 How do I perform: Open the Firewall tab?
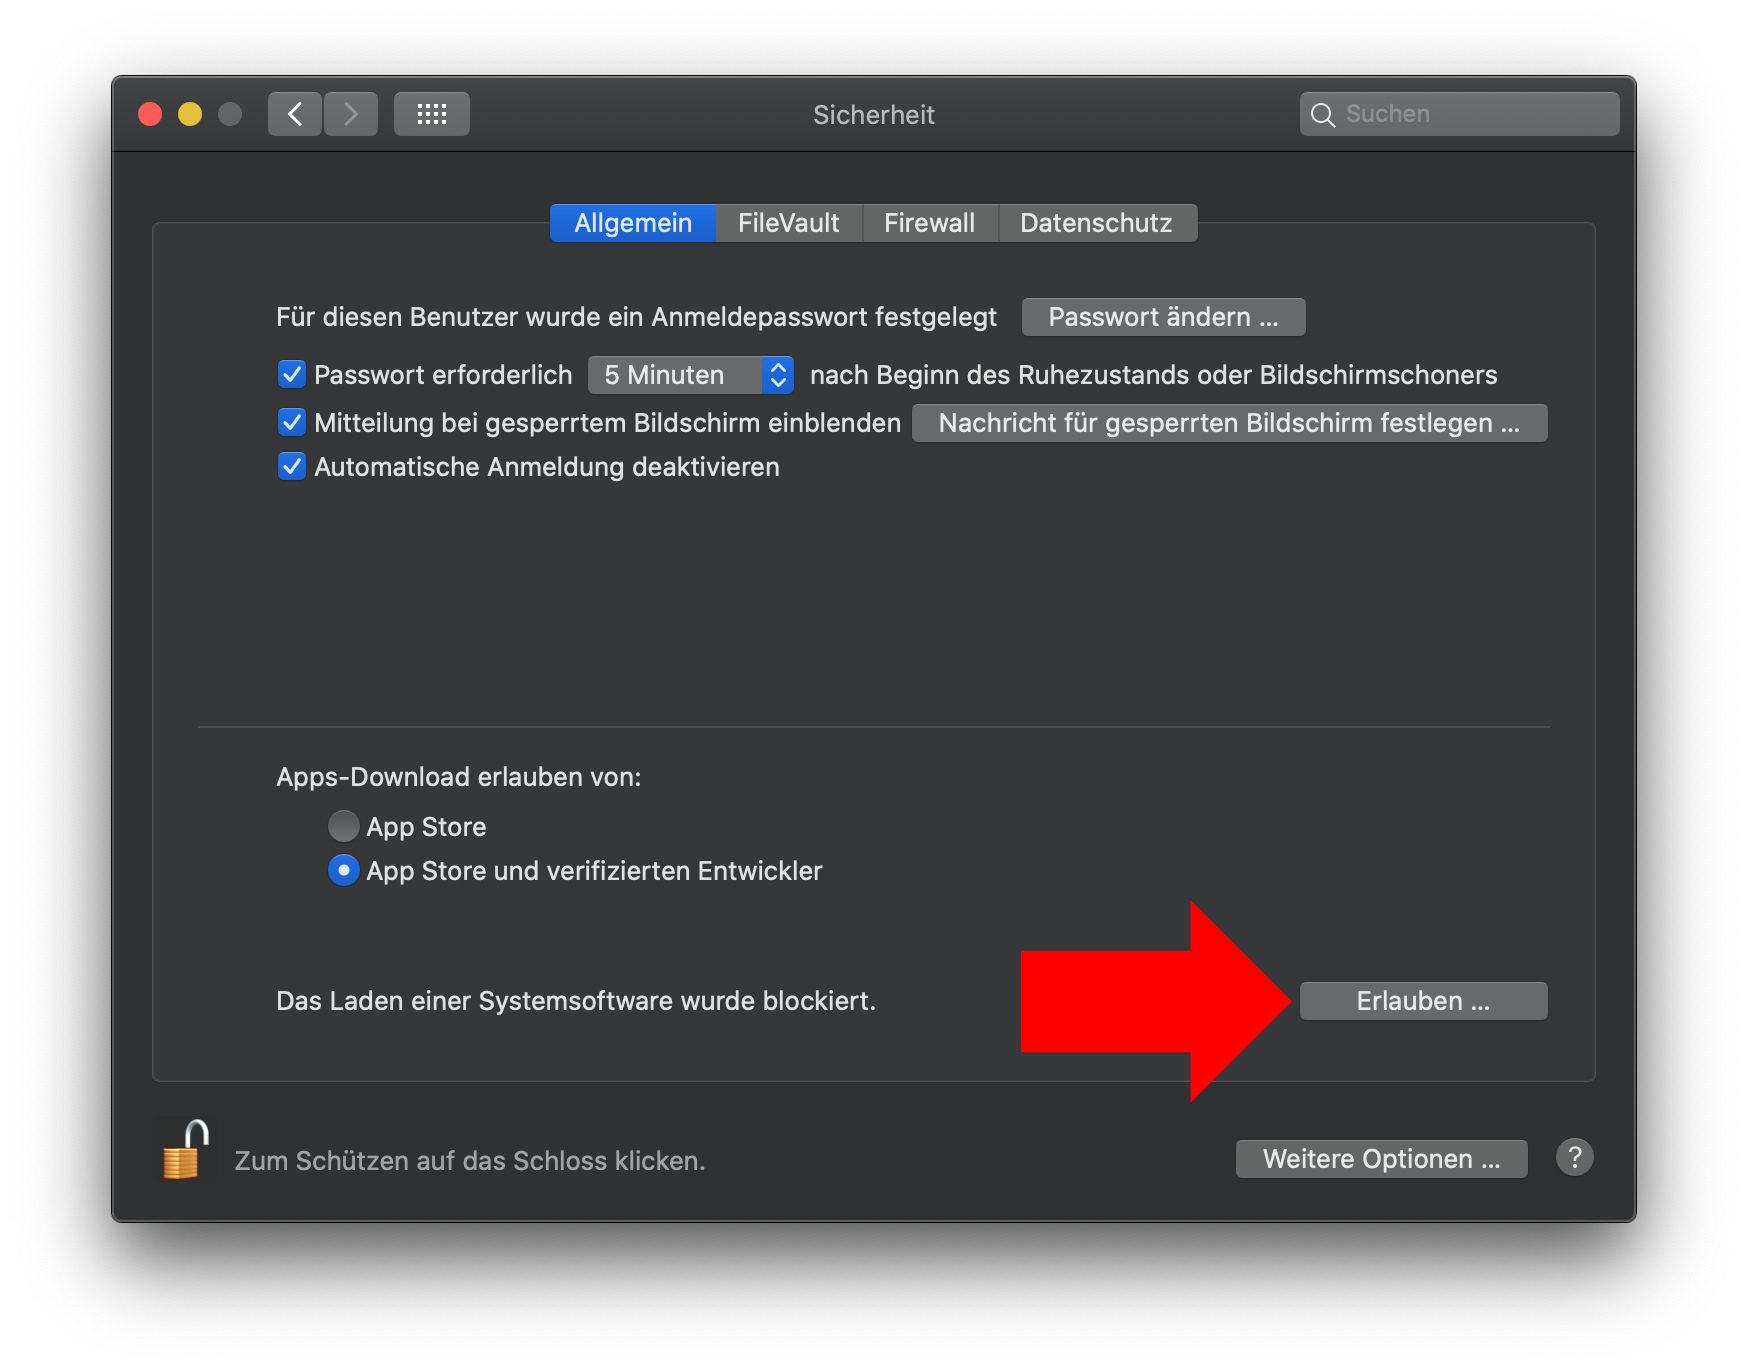[929, 223]
